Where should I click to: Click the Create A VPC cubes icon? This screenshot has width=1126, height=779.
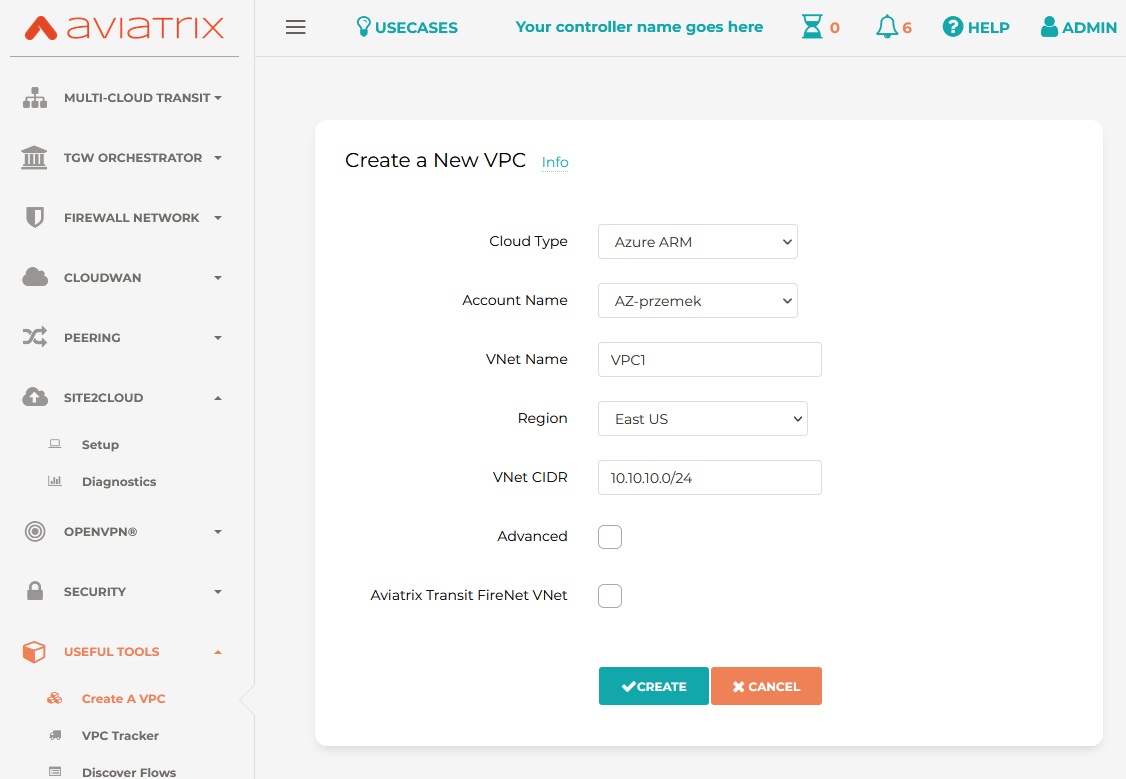point(55,698)
